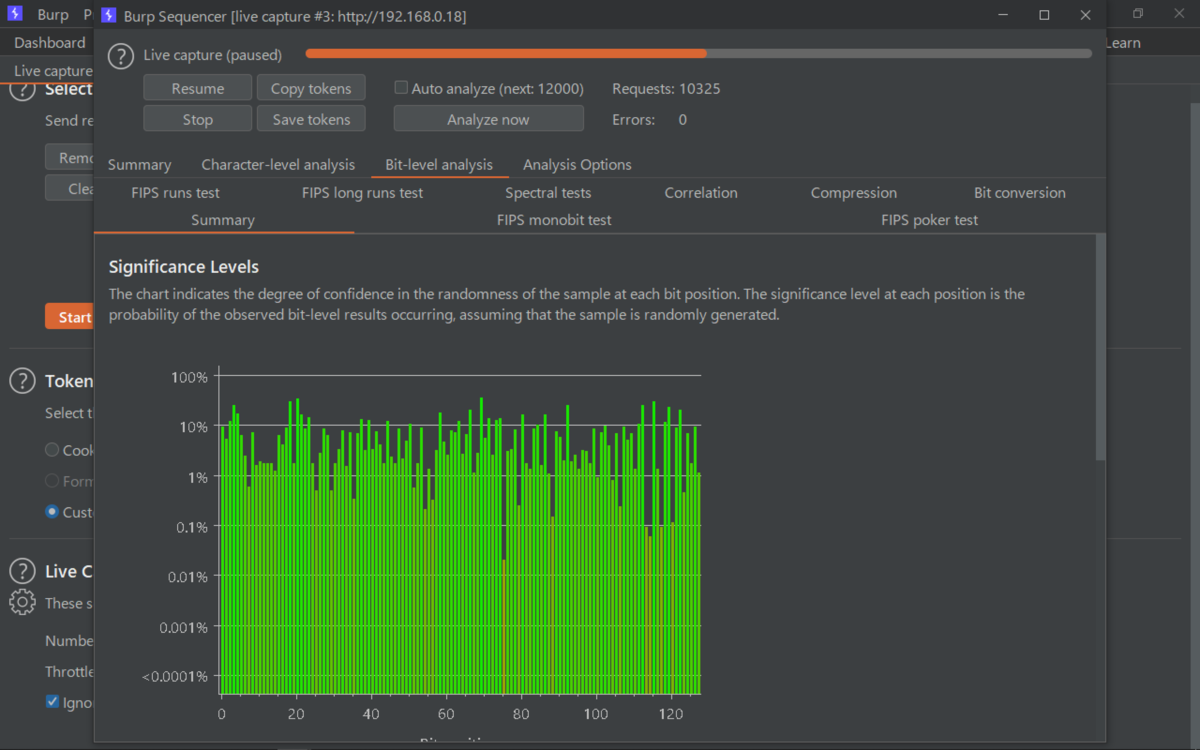Click the Burp menu in main window
Image resolution: width=1200 pixels, height=750 pixels.
click(53, 15)
